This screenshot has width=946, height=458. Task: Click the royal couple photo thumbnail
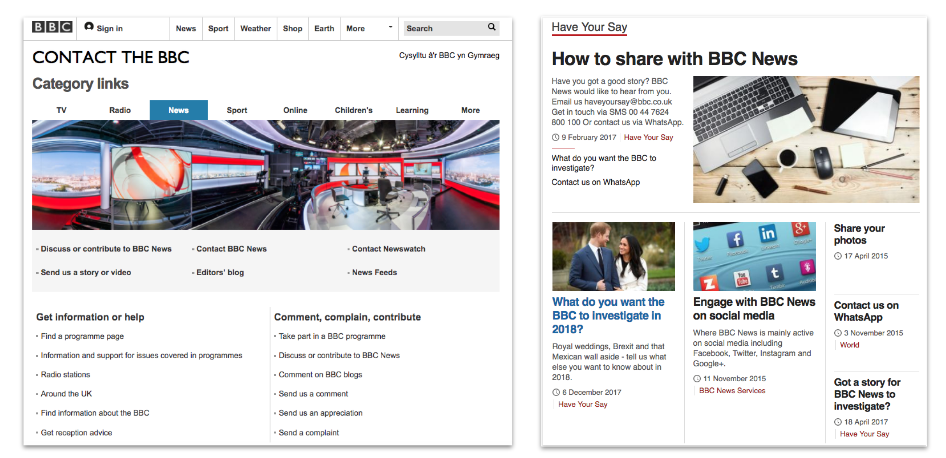click(x=614, y=256)
